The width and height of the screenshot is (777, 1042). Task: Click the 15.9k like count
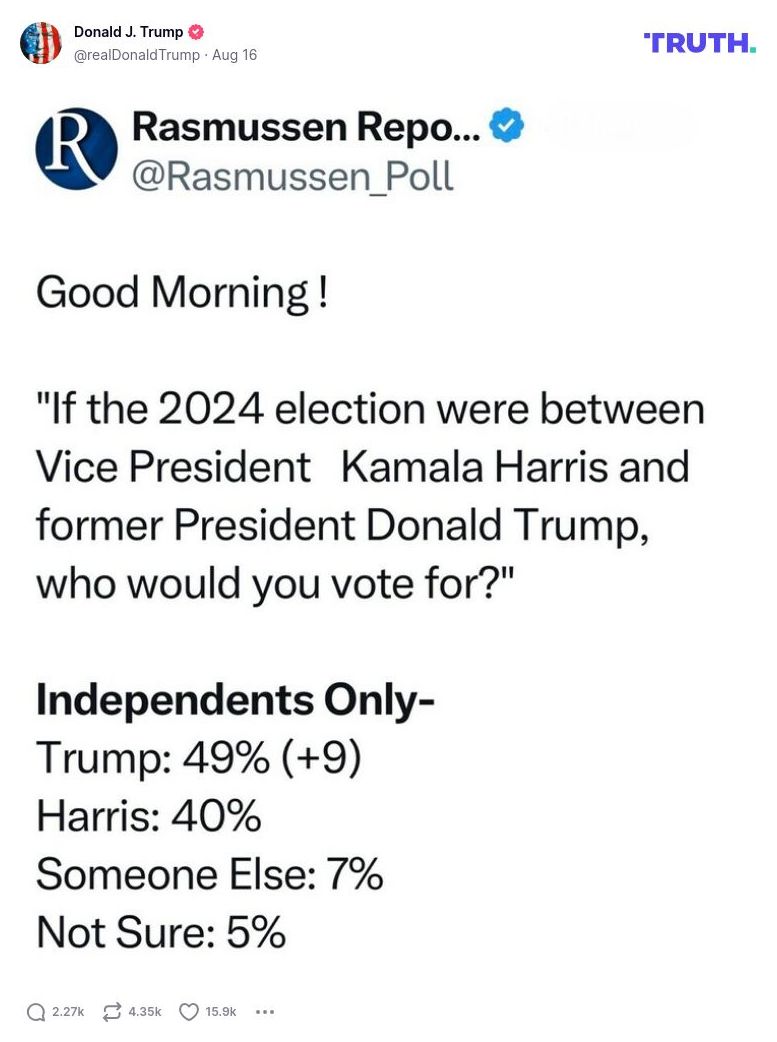pos(219,1012)
